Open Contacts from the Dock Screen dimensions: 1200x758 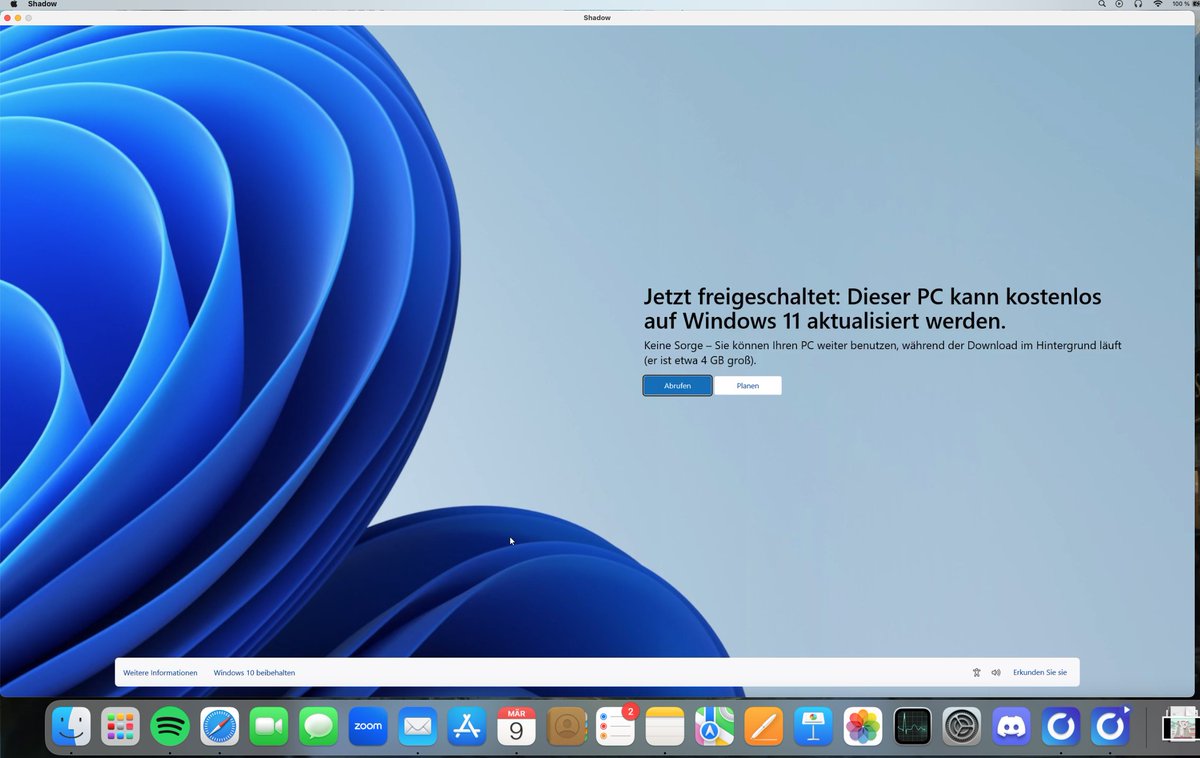pos(567,726)
